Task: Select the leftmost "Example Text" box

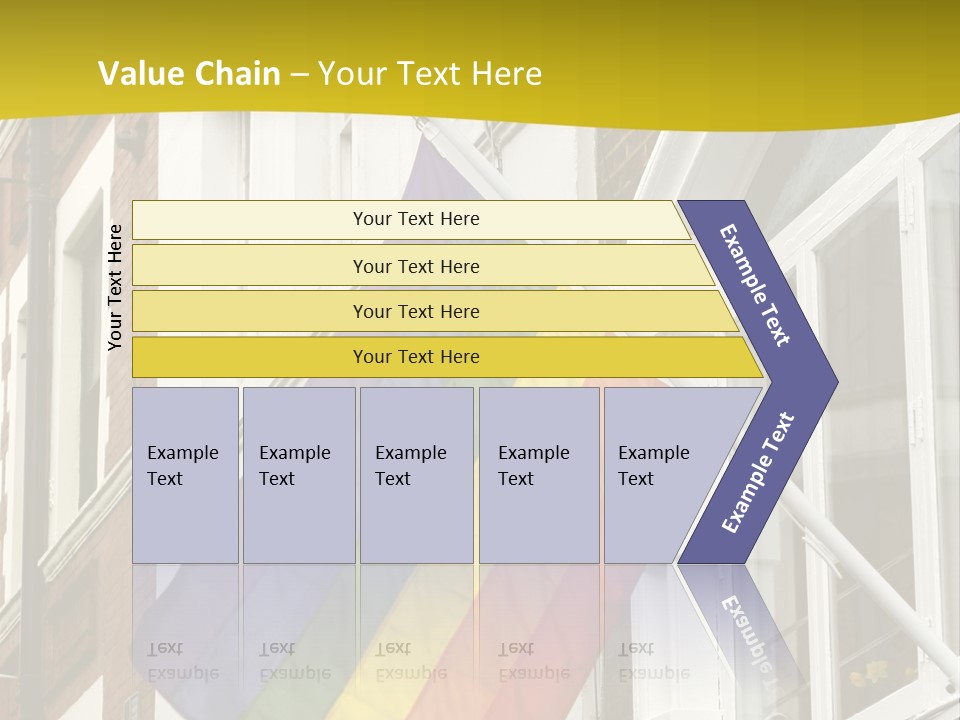Action: (x=185, y=474)
